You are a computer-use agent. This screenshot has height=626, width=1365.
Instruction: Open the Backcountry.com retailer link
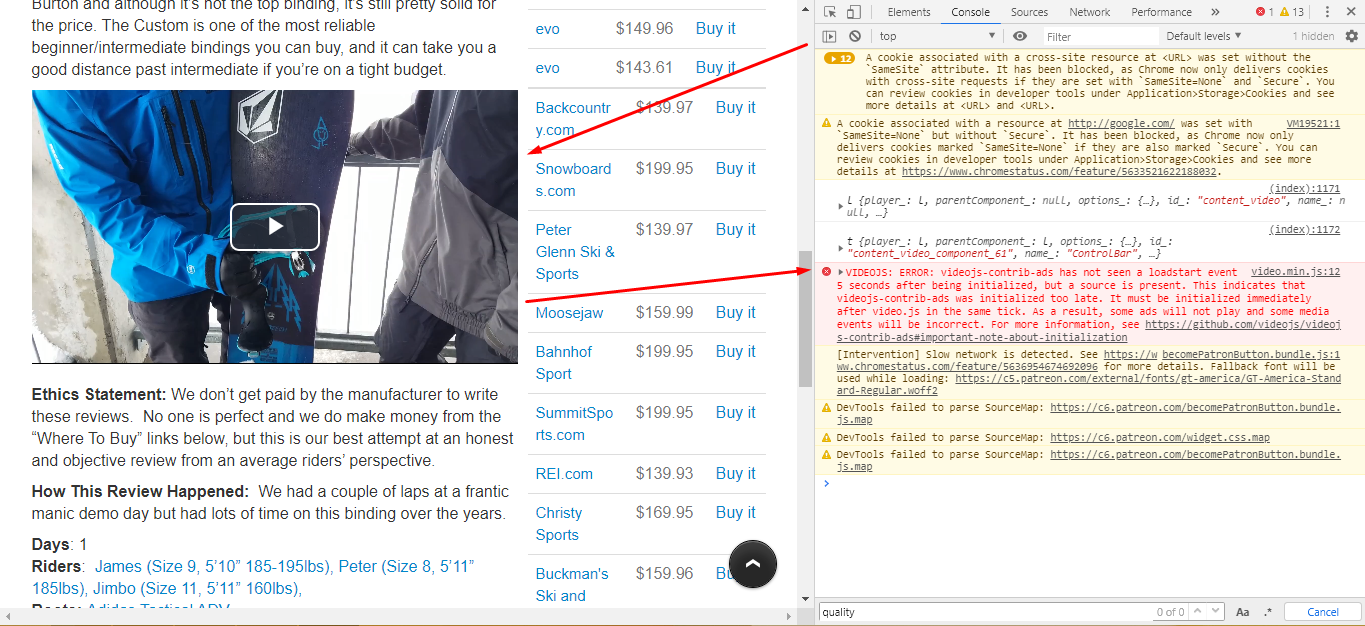pos(573,119)
